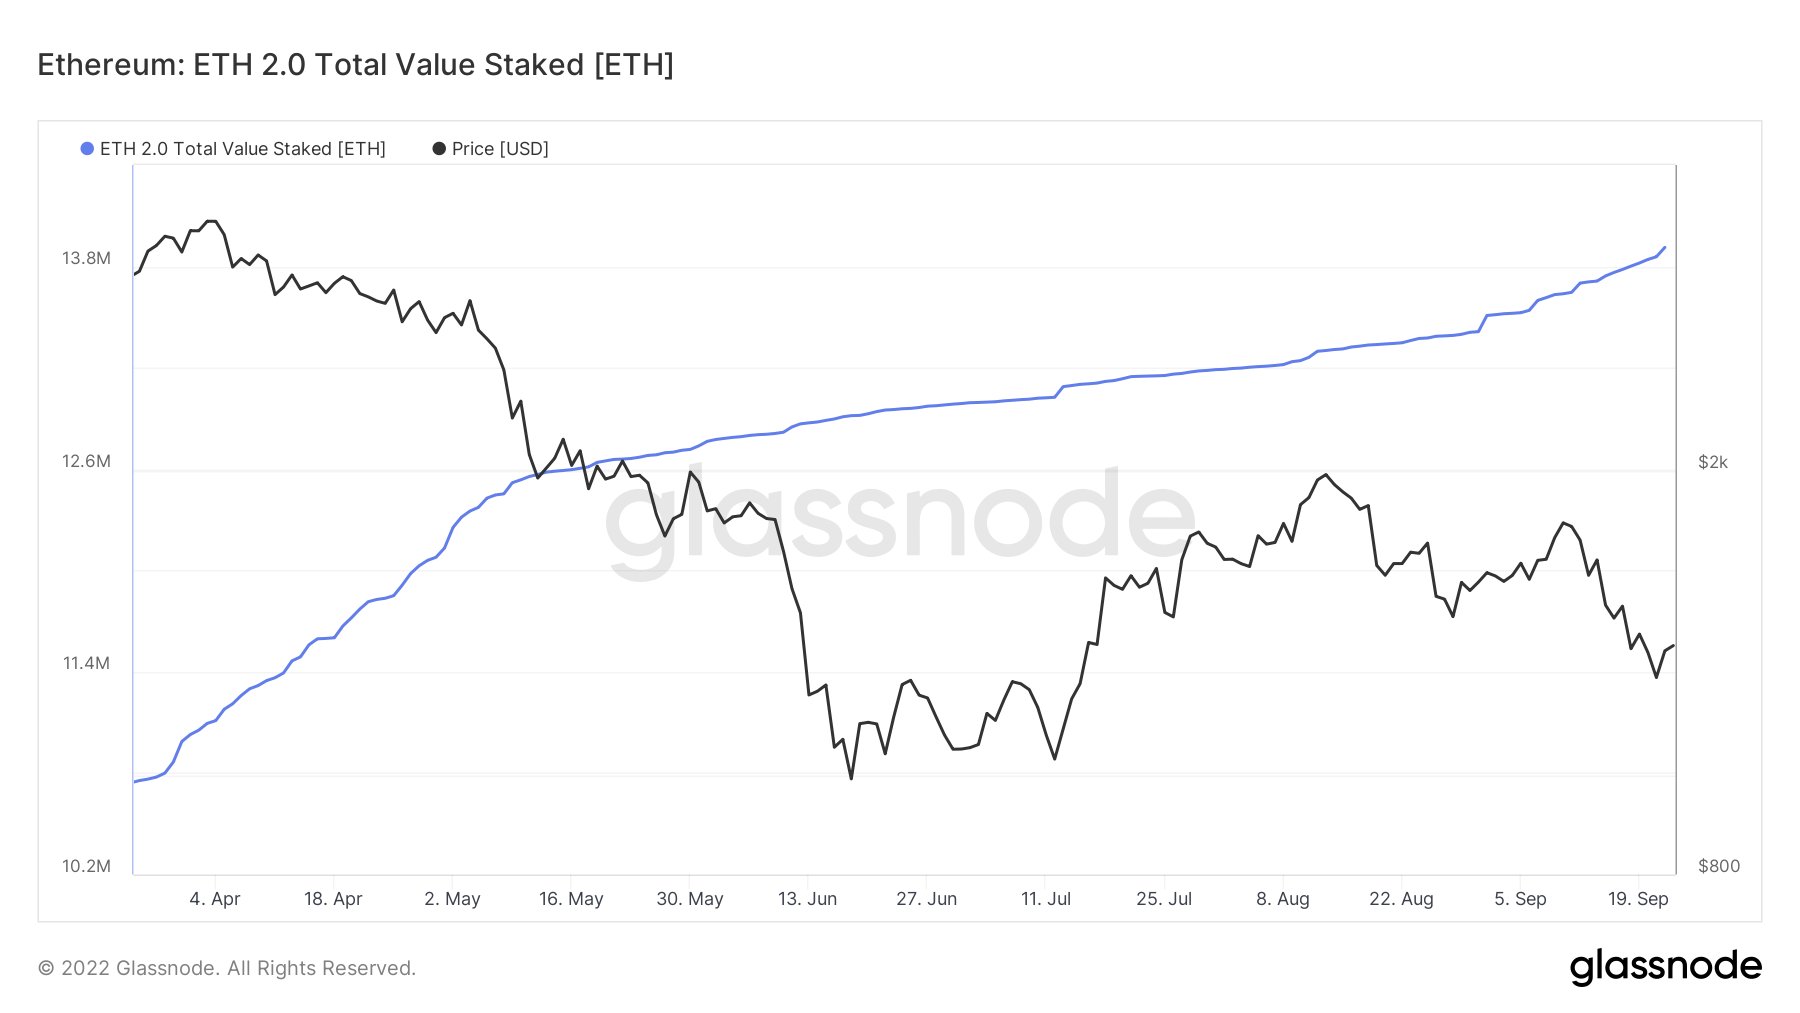The height and width of the screenshot is (1013, 1800).
Task: Click the 10.2M y-axis label
Action: [86, 866]
